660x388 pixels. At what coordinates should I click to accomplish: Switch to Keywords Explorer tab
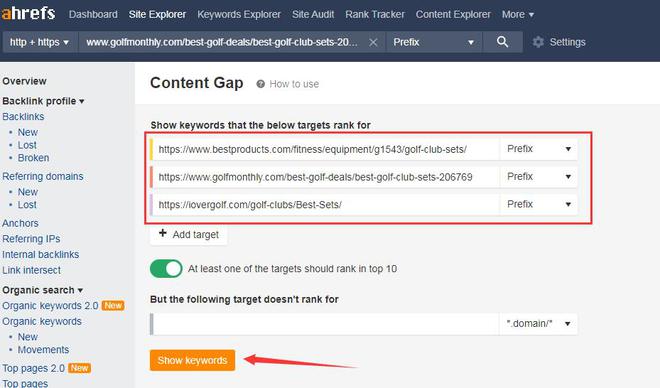pos(239,14)
